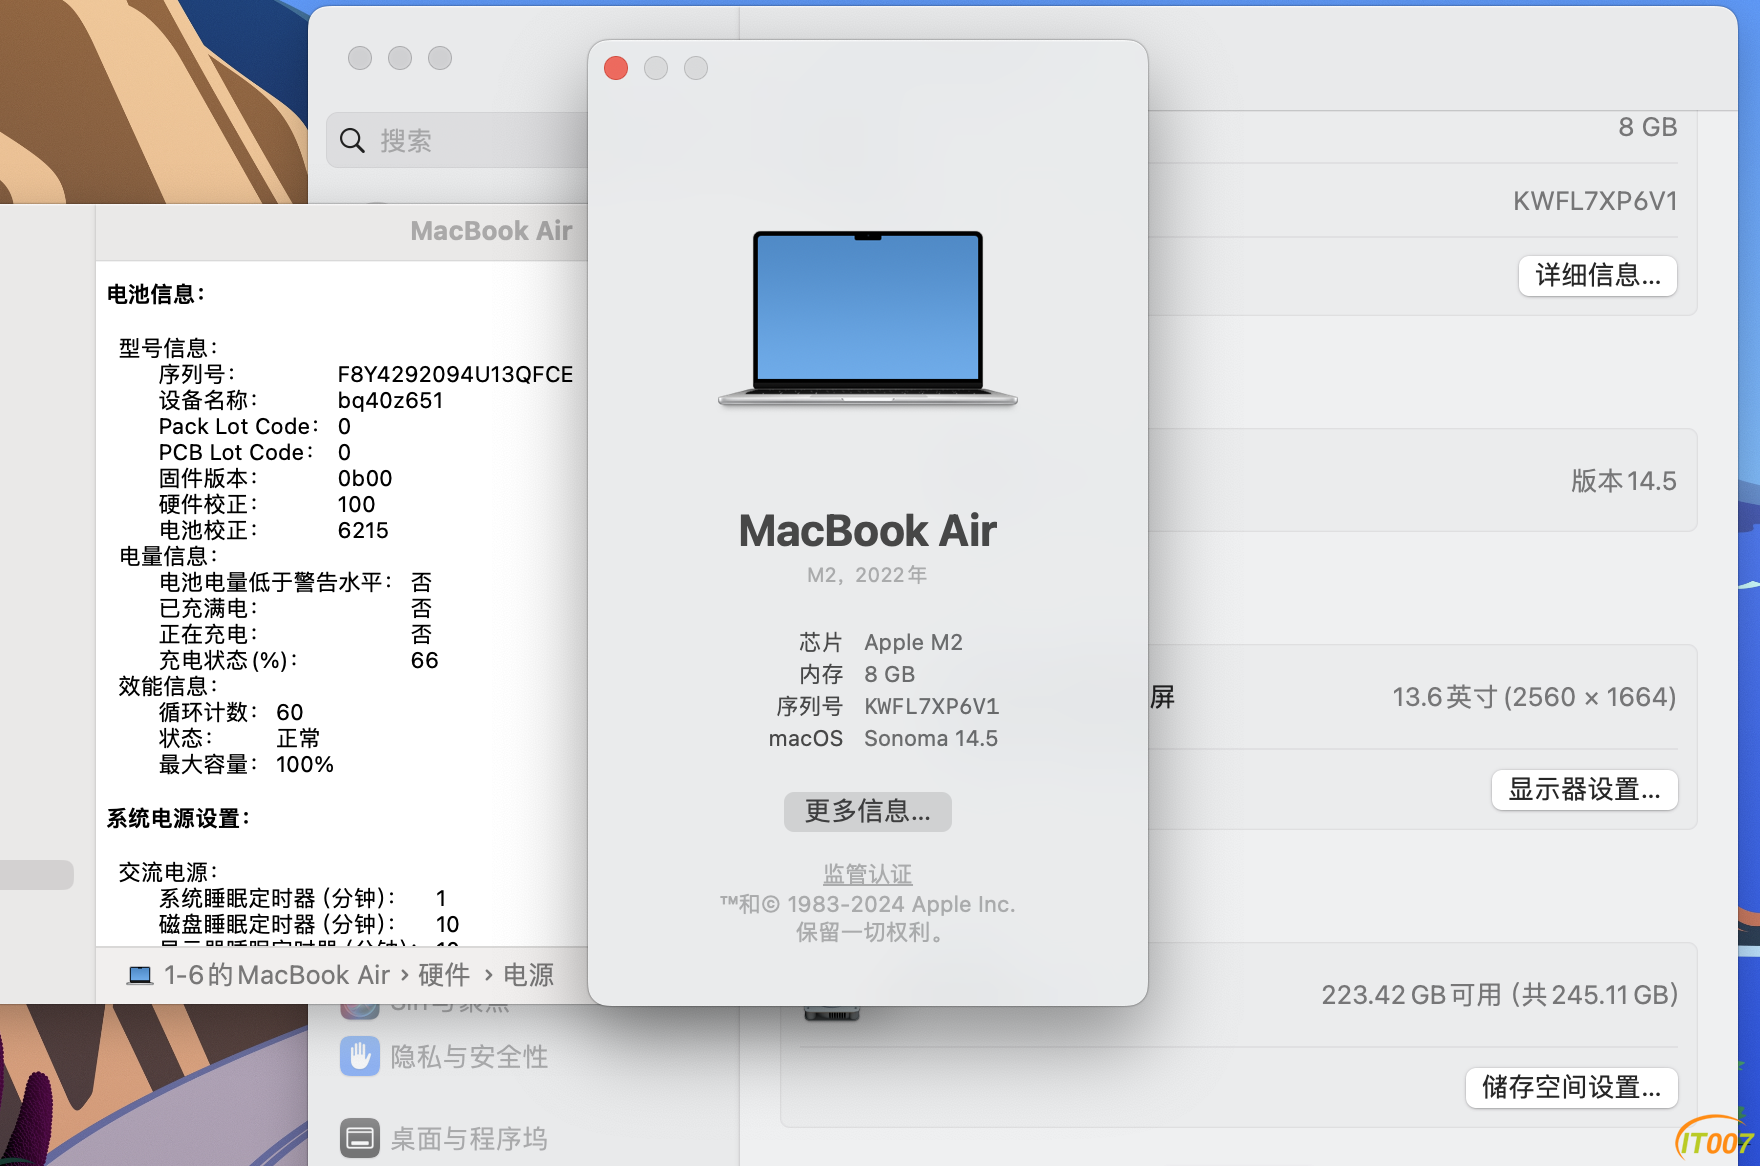Click the cycle count value '60'

click(x=290, y=712)
